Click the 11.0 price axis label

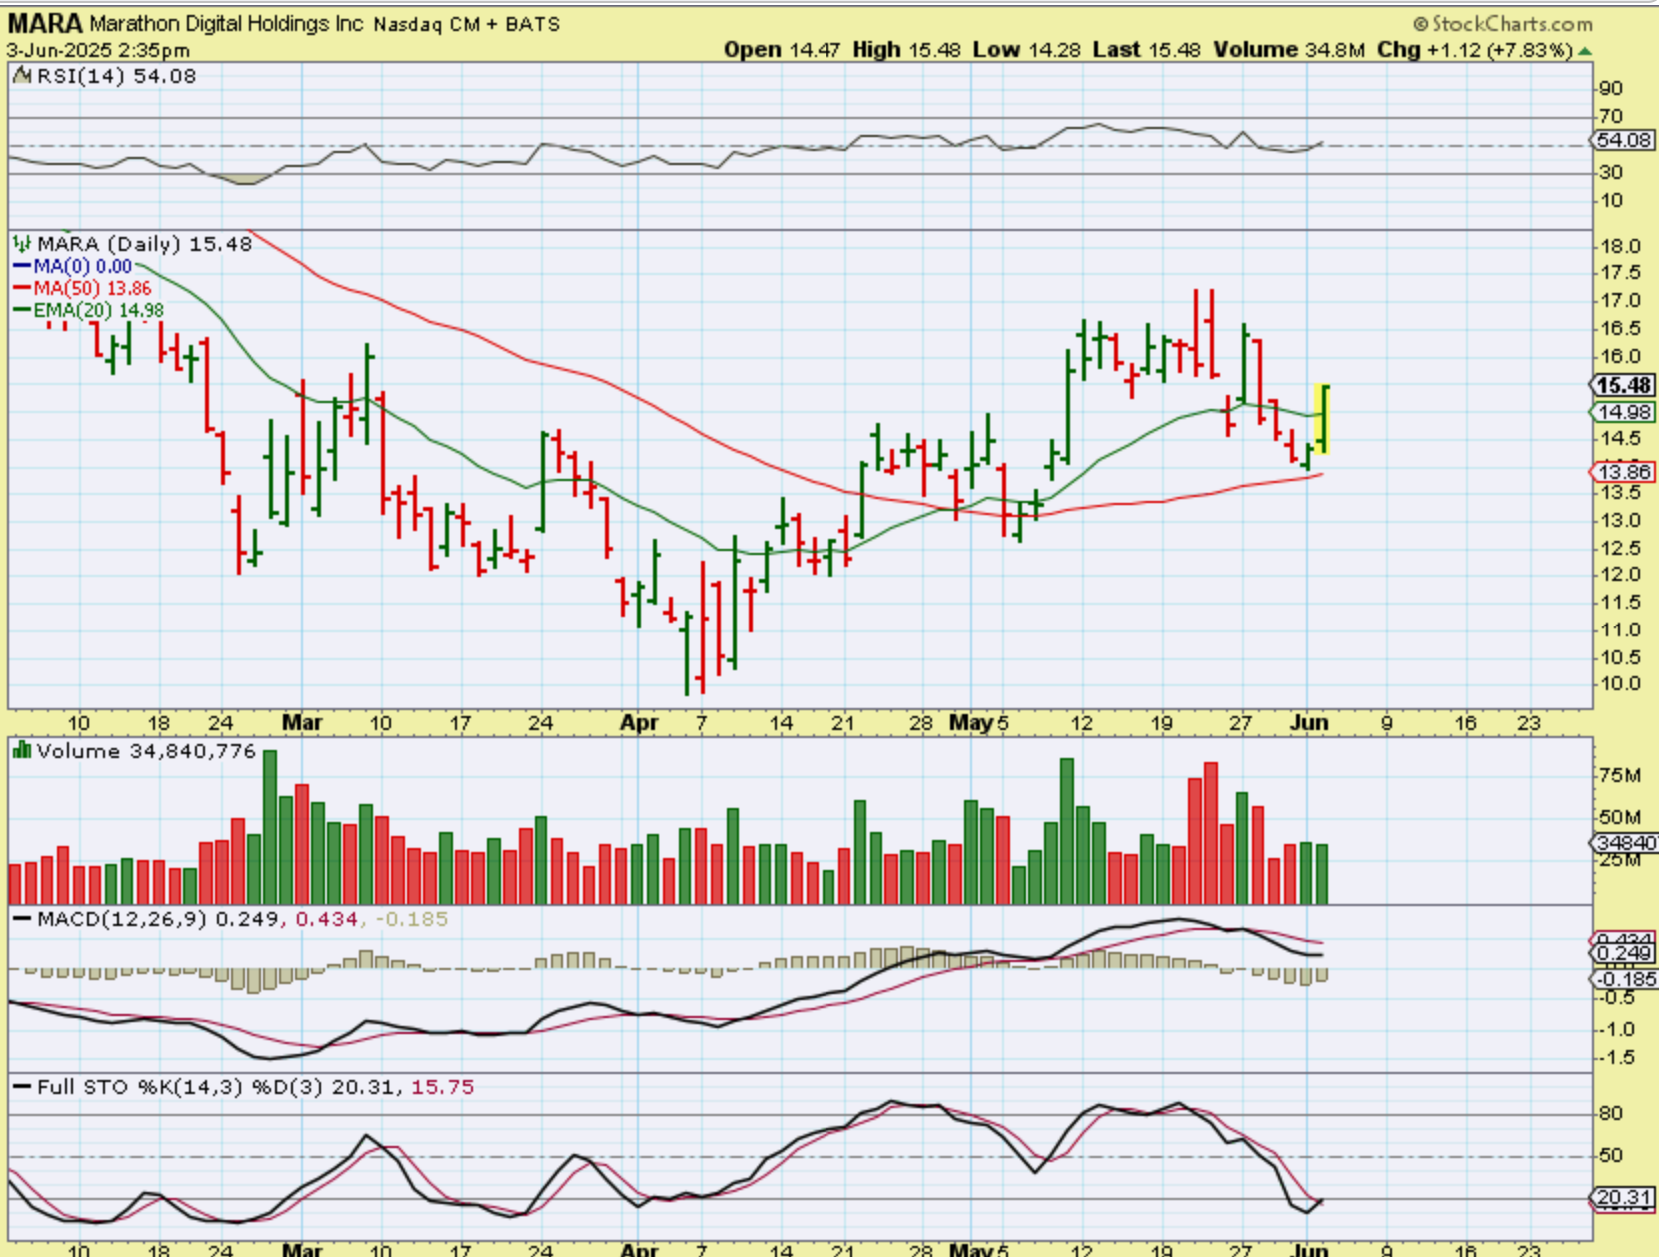(x=1620, y=629)
